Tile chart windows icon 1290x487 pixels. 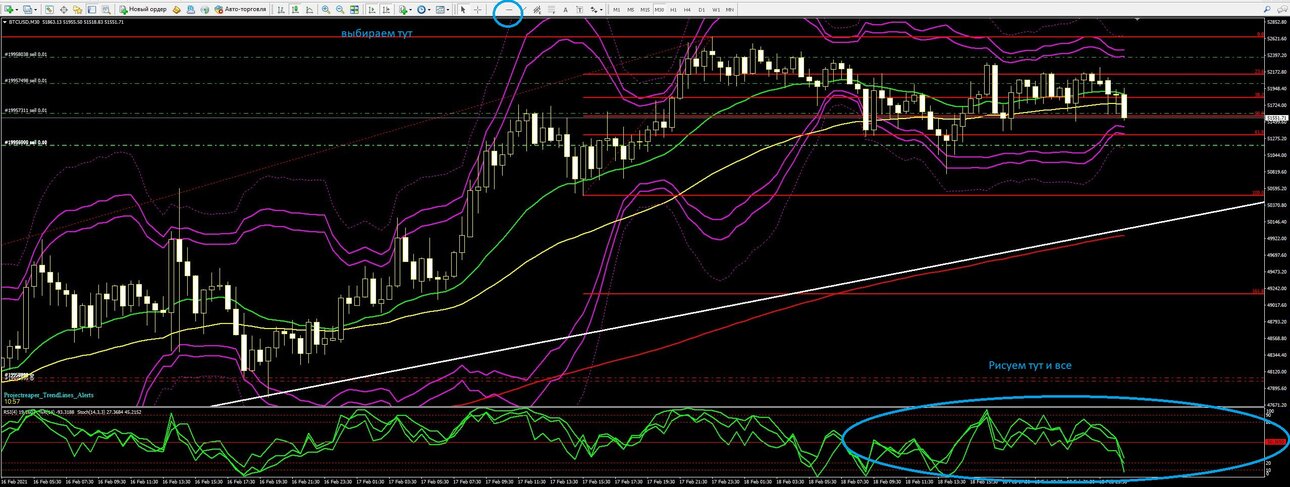tap(354, 9)
